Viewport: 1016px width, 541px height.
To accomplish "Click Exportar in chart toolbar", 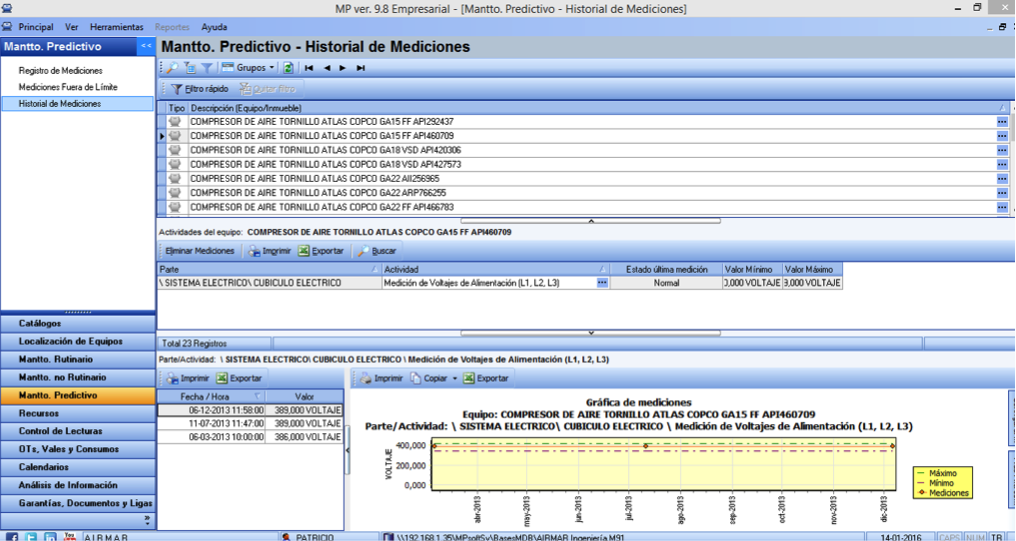I will (486, 378).
